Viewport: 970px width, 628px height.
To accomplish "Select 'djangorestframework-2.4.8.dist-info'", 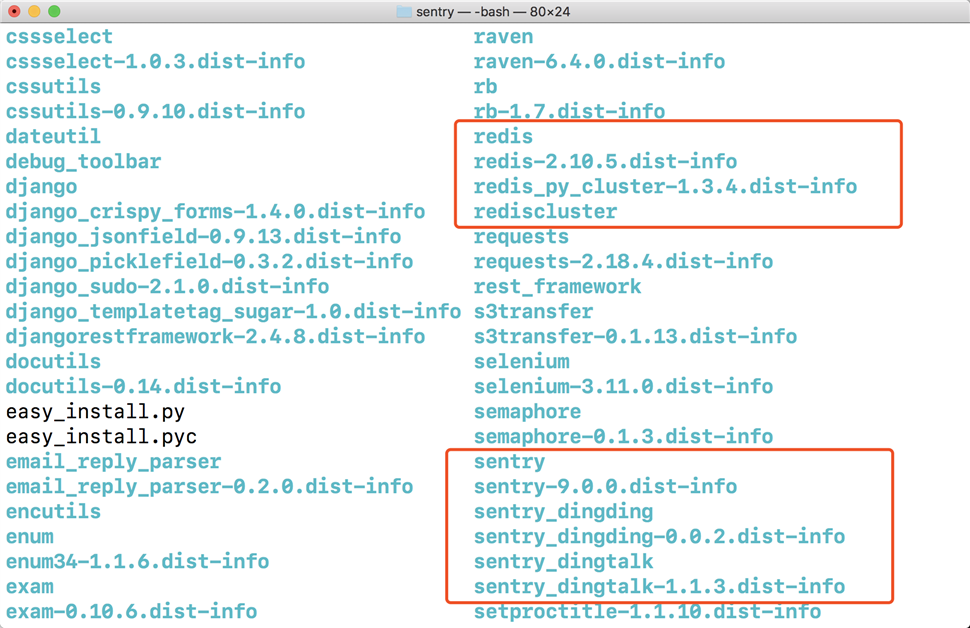I will click(215, 337).
